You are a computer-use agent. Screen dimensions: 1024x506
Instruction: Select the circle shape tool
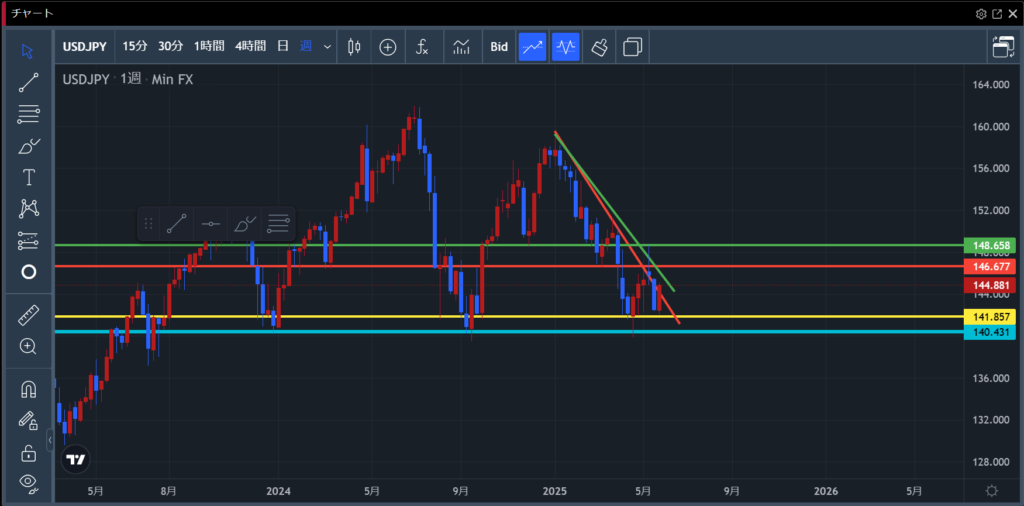pyautogui.click(x=28, y=272)
